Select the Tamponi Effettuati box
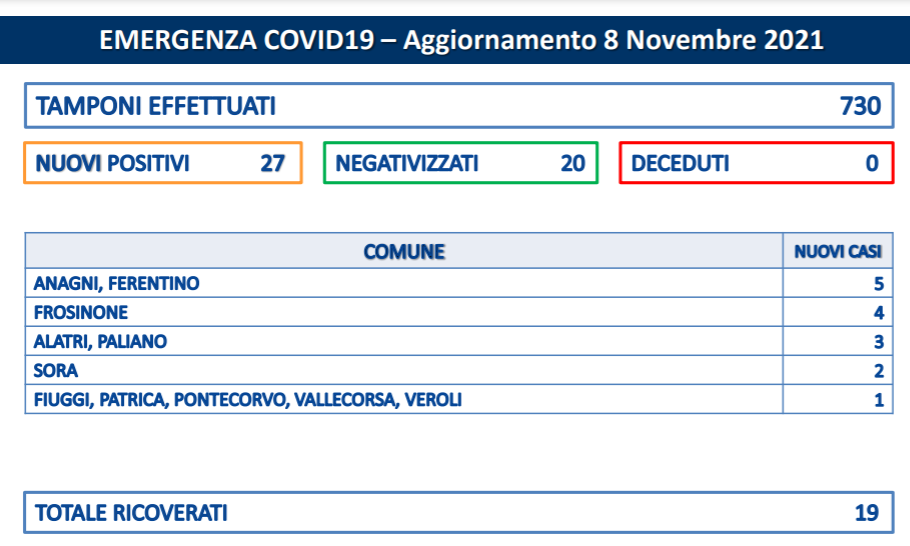 click(458, 106)
